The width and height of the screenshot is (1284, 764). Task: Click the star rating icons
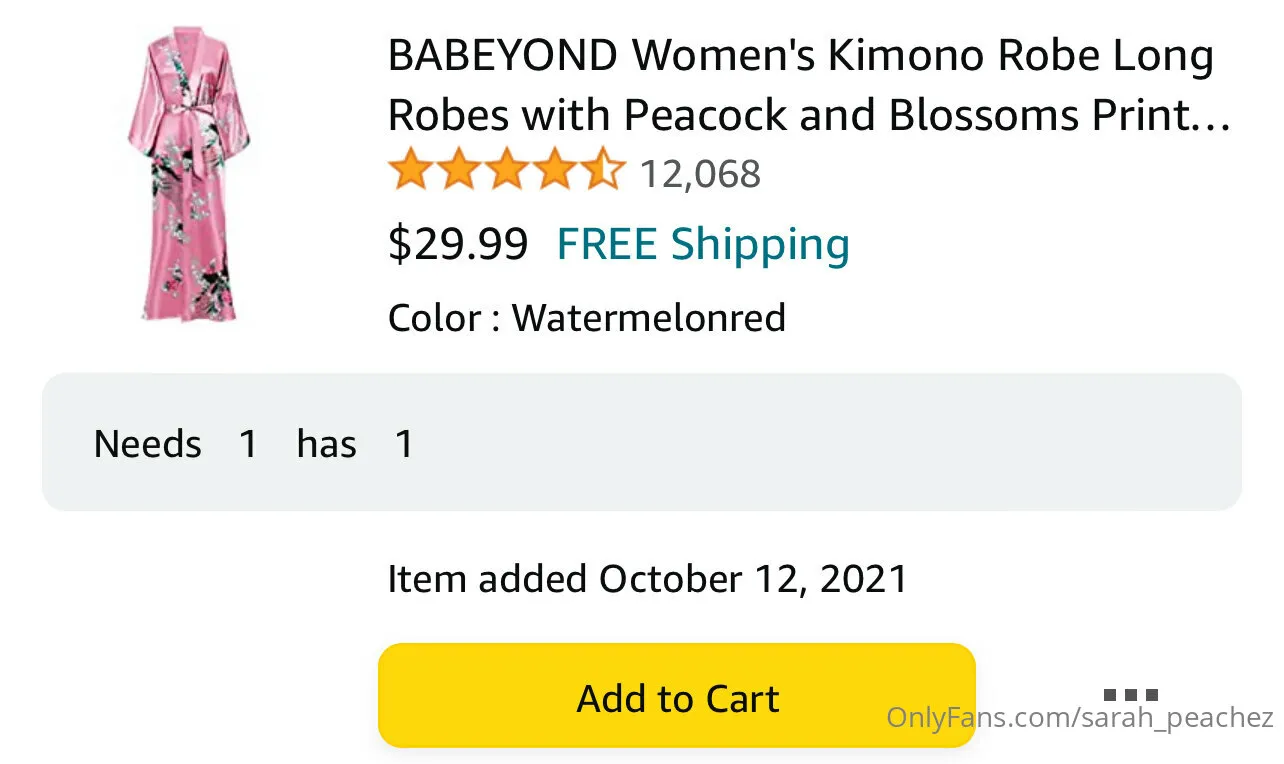click(505, 172)
